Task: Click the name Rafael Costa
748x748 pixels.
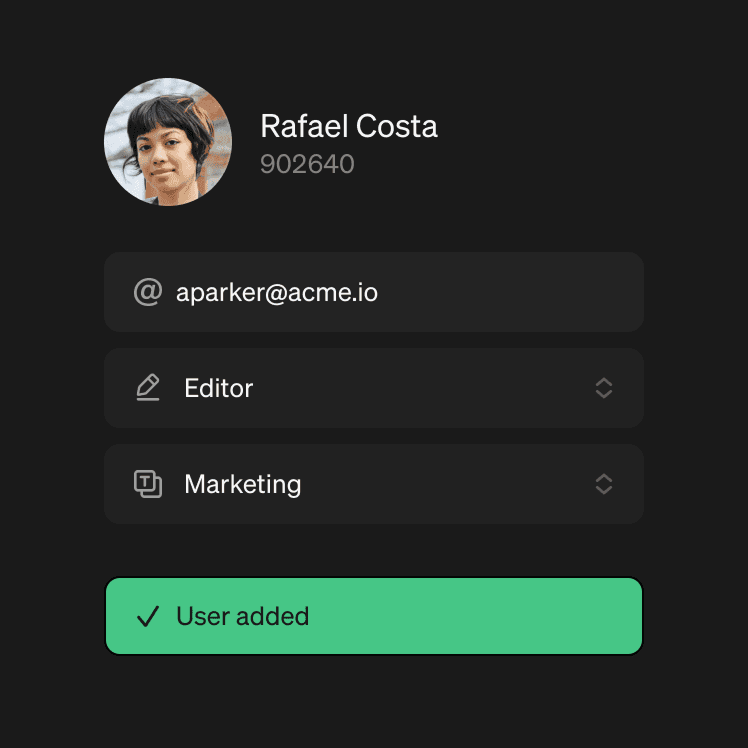Action: click(x=349, y=127)
